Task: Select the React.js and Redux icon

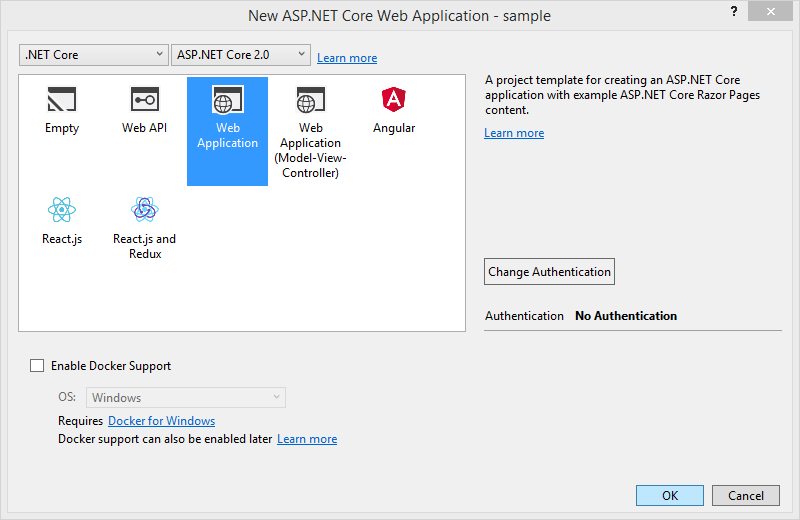Action: tap(145, 210)
